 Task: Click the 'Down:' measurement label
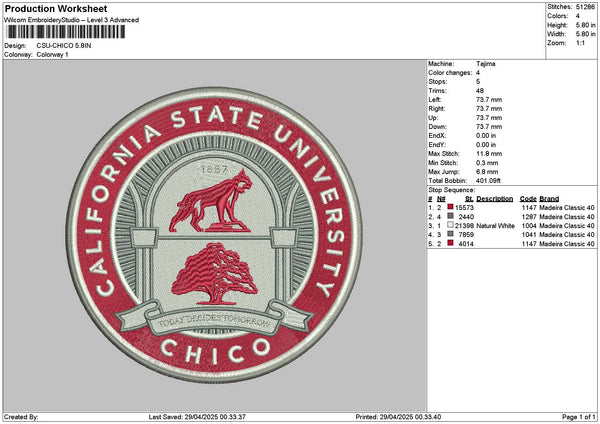click(437, 127)
